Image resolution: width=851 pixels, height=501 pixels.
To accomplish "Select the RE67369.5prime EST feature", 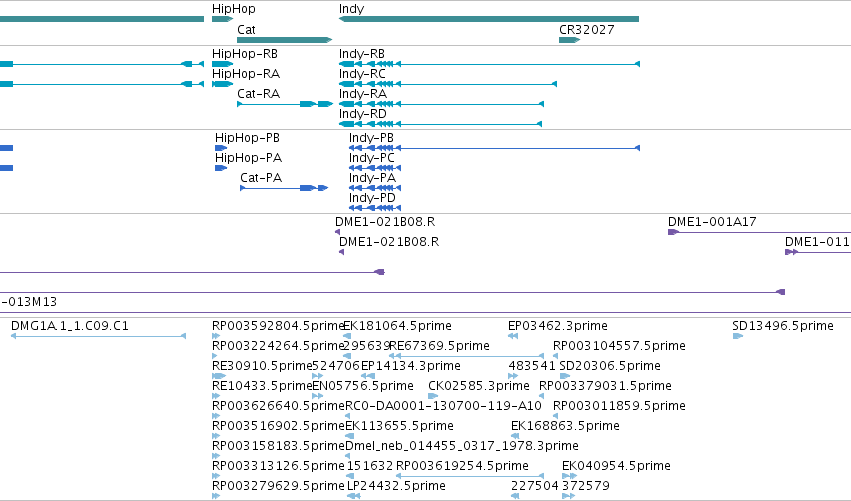I will coord(466,356).
